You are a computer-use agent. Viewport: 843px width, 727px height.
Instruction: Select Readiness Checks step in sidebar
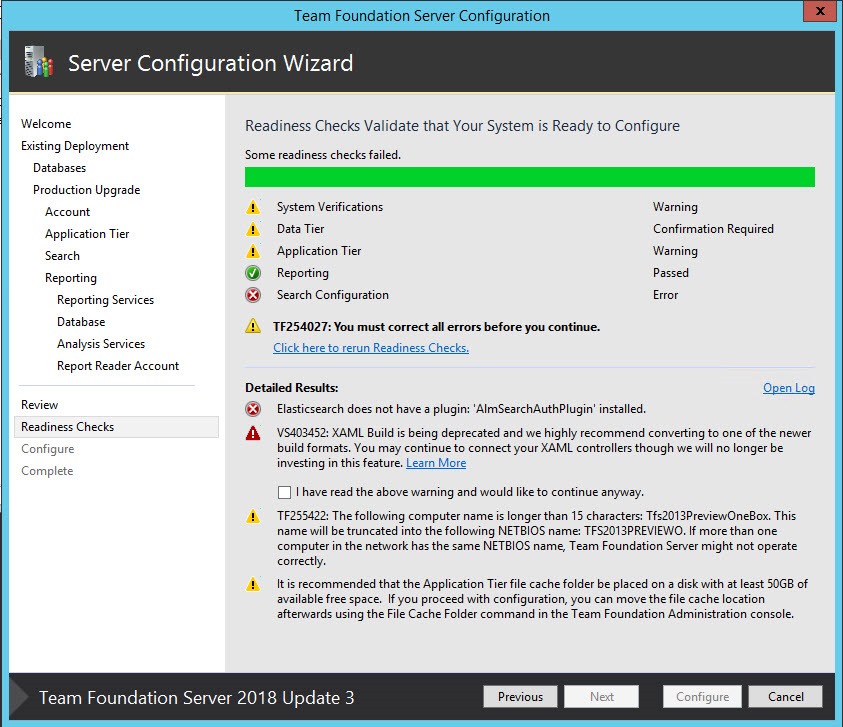pos(116,427)
